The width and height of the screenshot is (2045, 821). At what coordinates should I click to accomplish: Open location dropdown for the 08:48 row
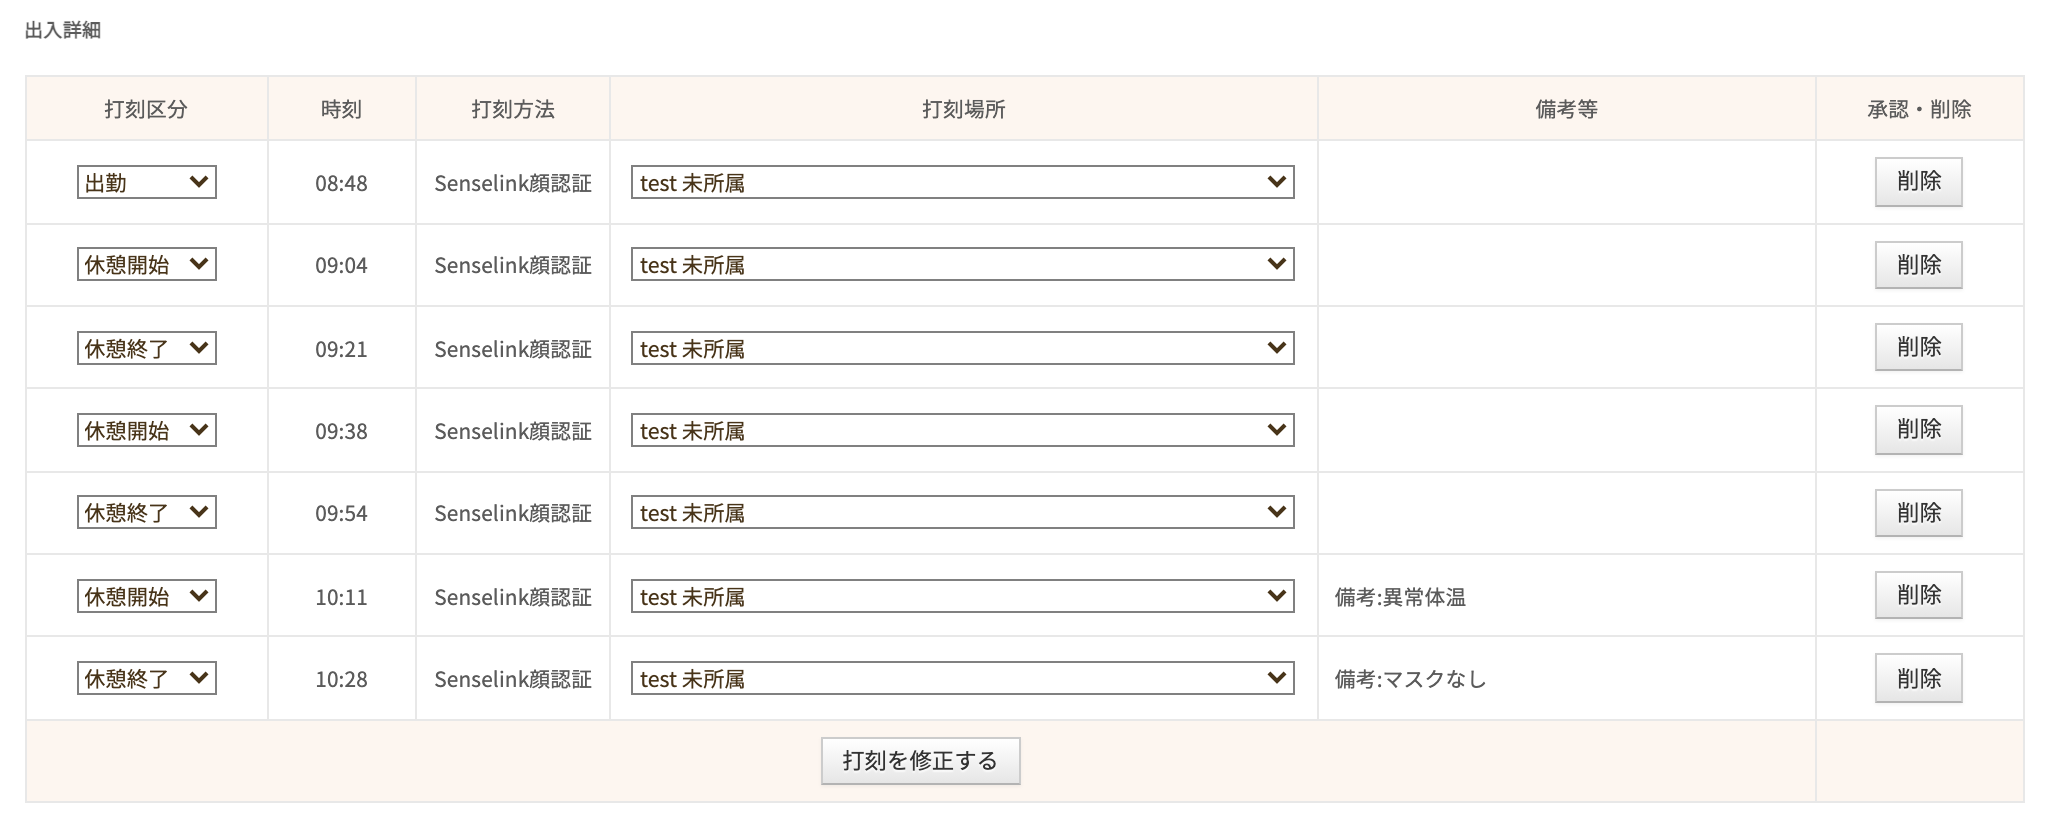click(x=962, y=182)
